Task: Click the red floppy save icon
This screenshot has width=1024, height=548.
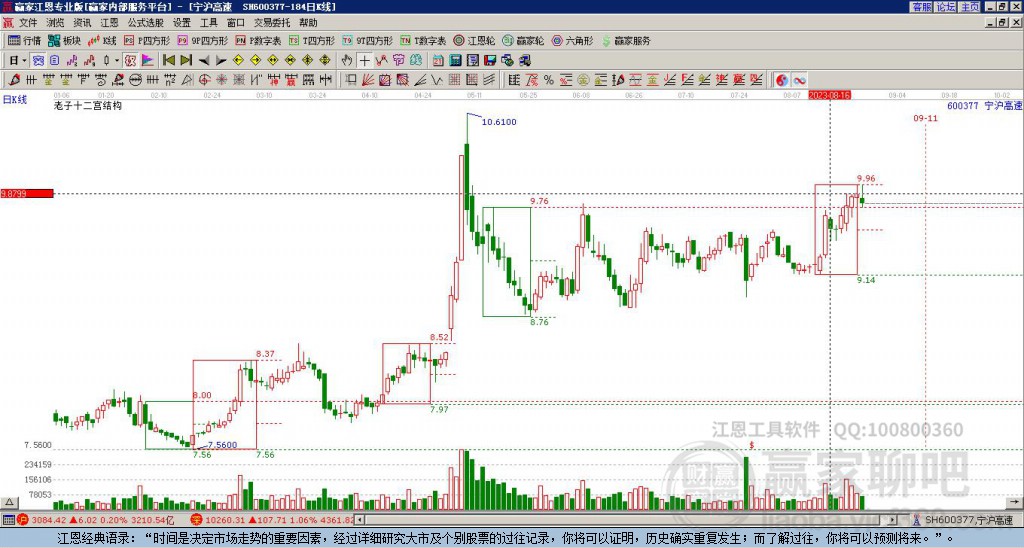Action: pyautogui.click(x=490, y=61)
